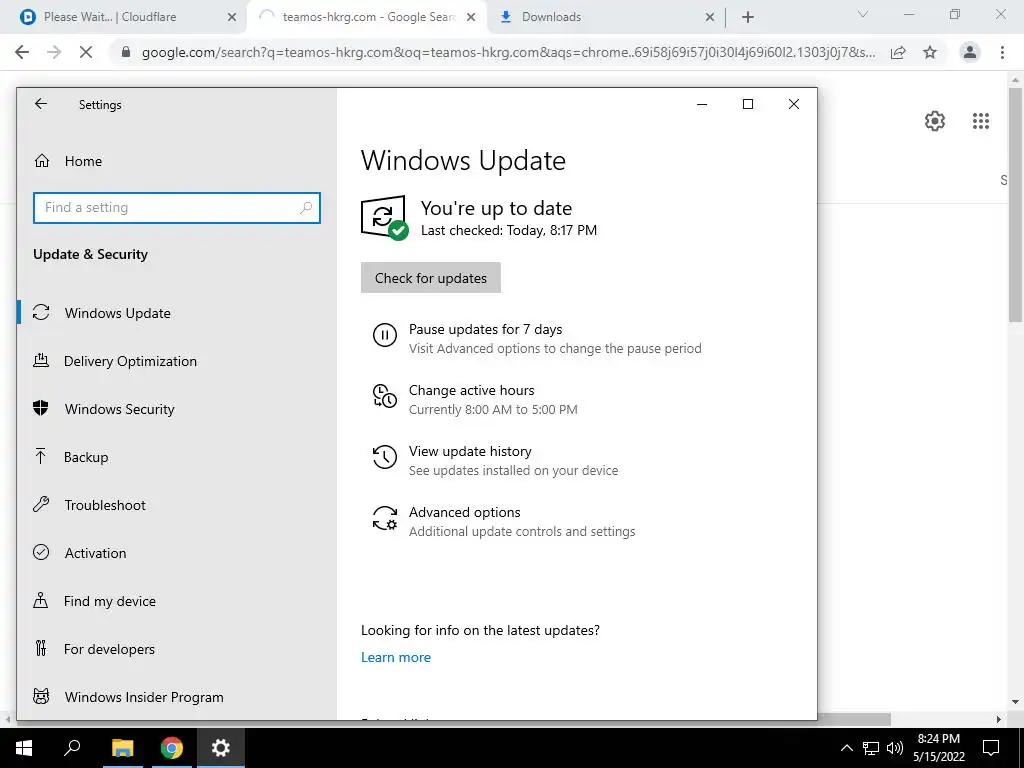Viewport: 1024px width, 768px height.
Task: Open the Learn more link
Action: (x=396, y=657)
